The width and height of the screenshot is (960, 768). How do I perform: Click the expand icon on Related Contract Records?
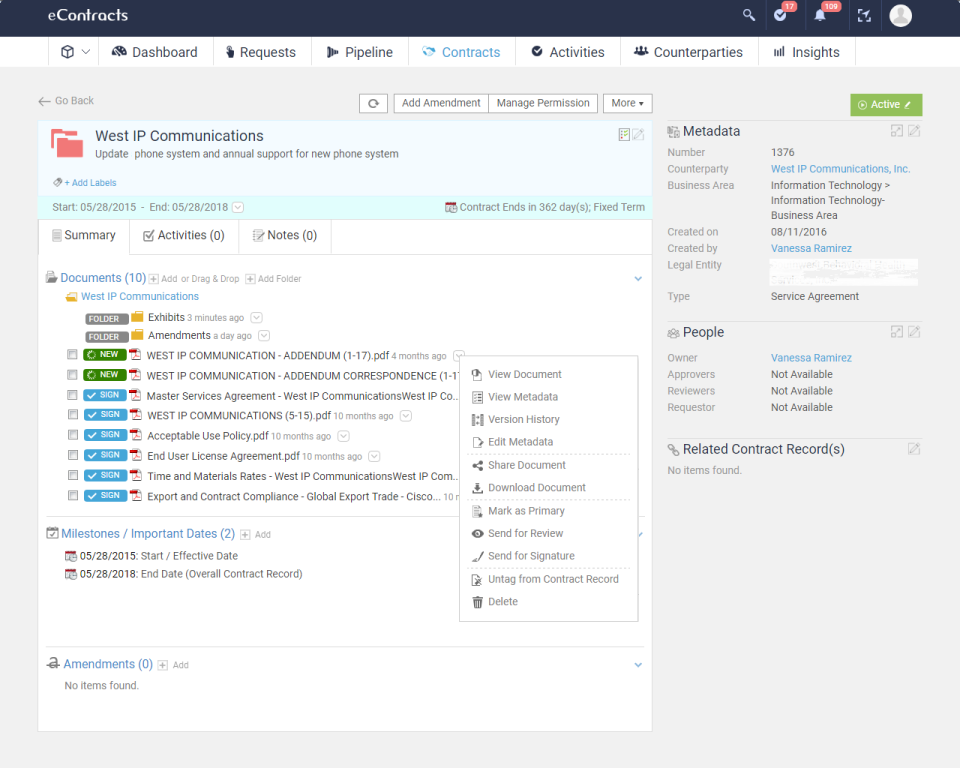913,449
